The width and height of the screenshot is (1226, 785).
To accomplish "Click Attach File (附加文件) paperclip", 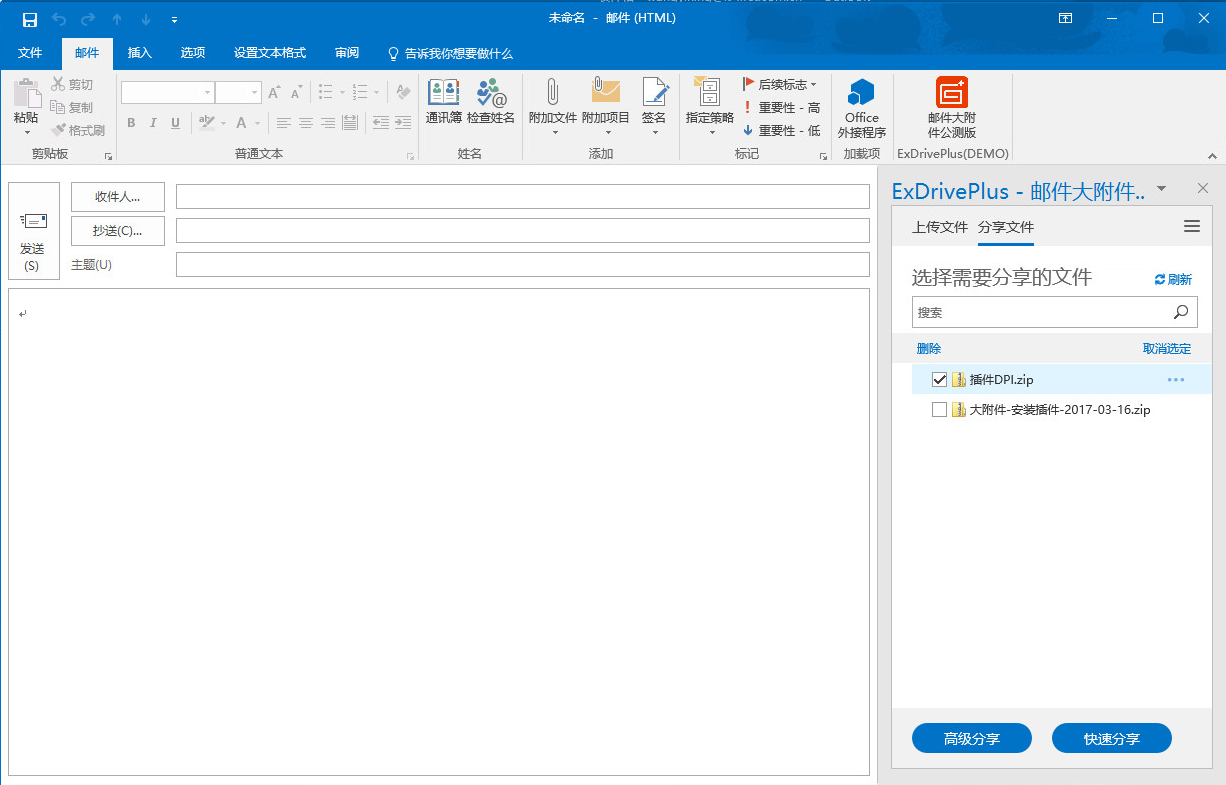I will tap(553, 92).
